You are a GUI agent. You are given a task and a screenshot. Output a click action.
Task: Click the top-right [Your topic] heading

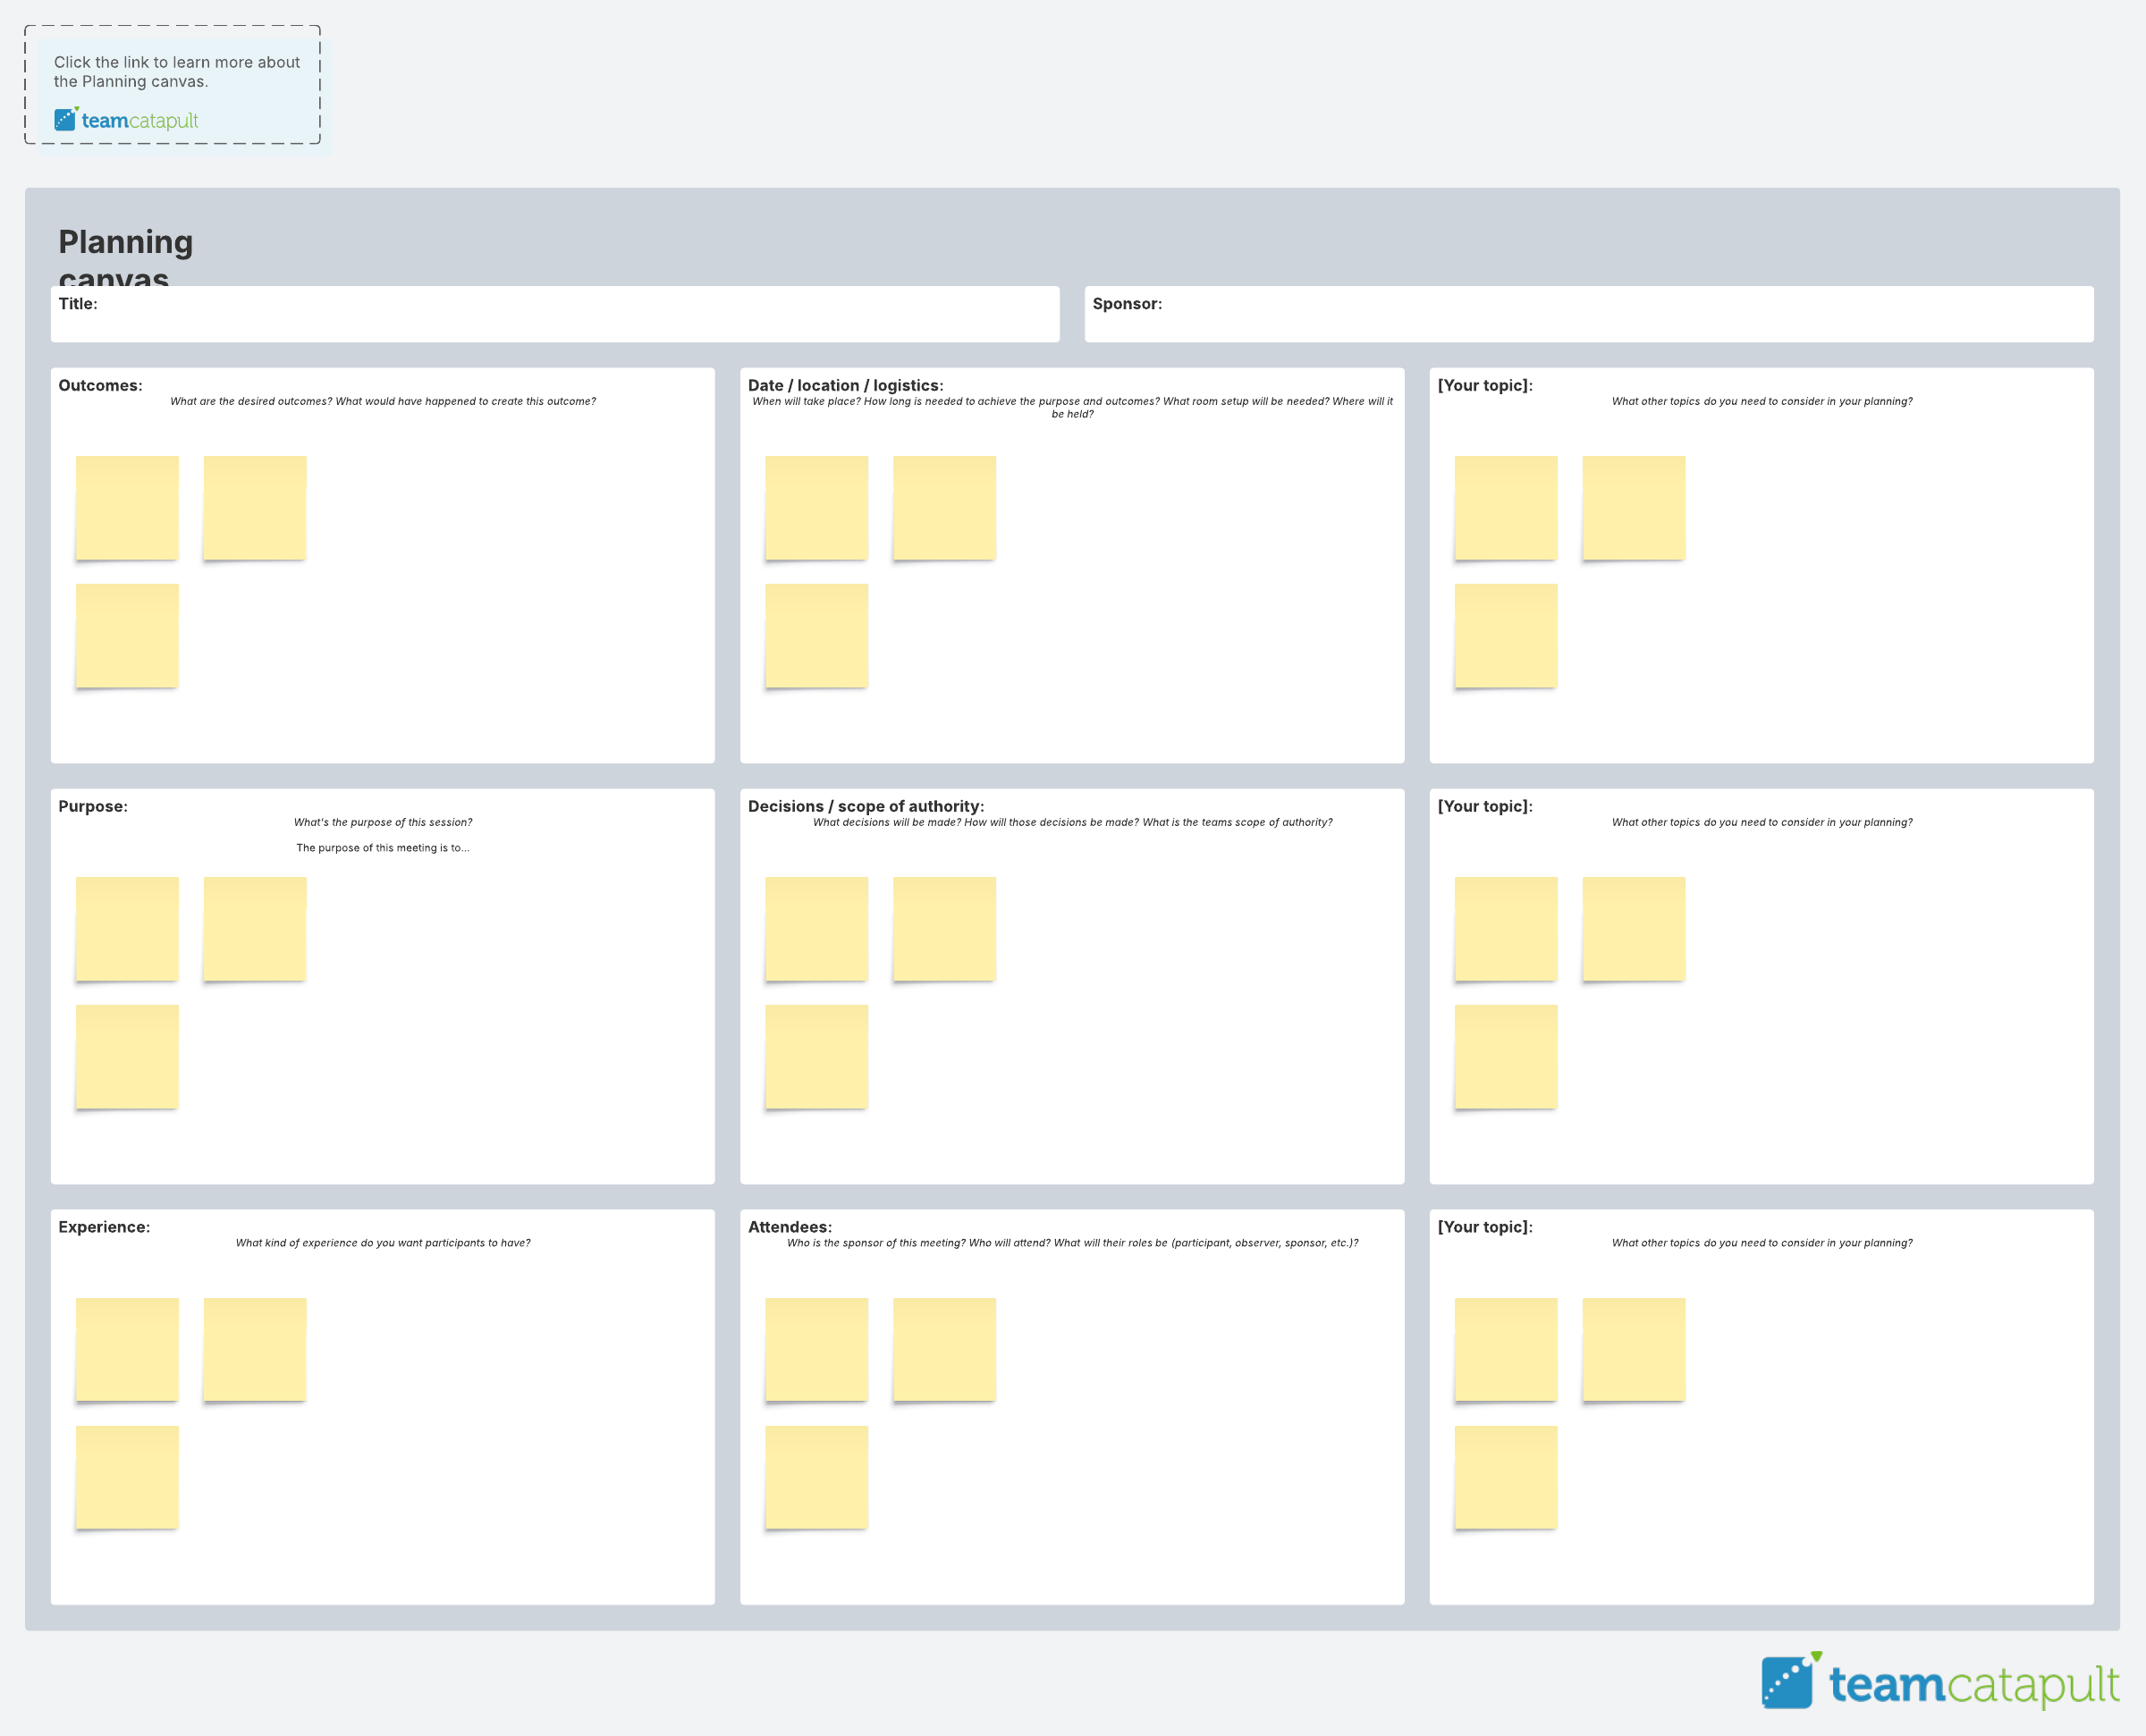[1484, 385]
